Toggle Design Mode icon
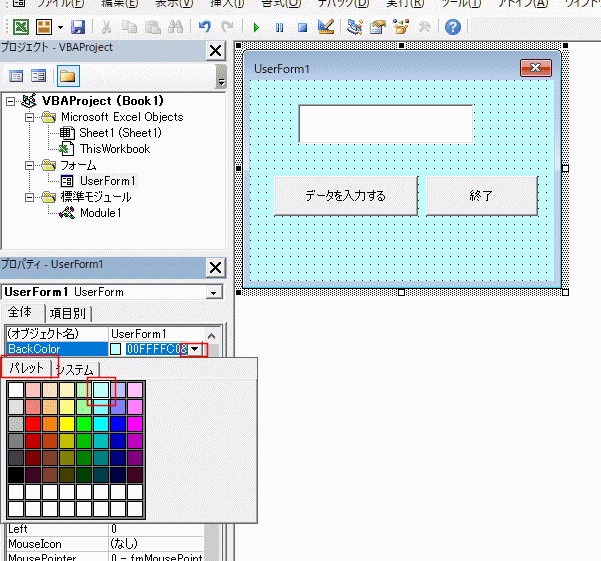 coord(326,27)
